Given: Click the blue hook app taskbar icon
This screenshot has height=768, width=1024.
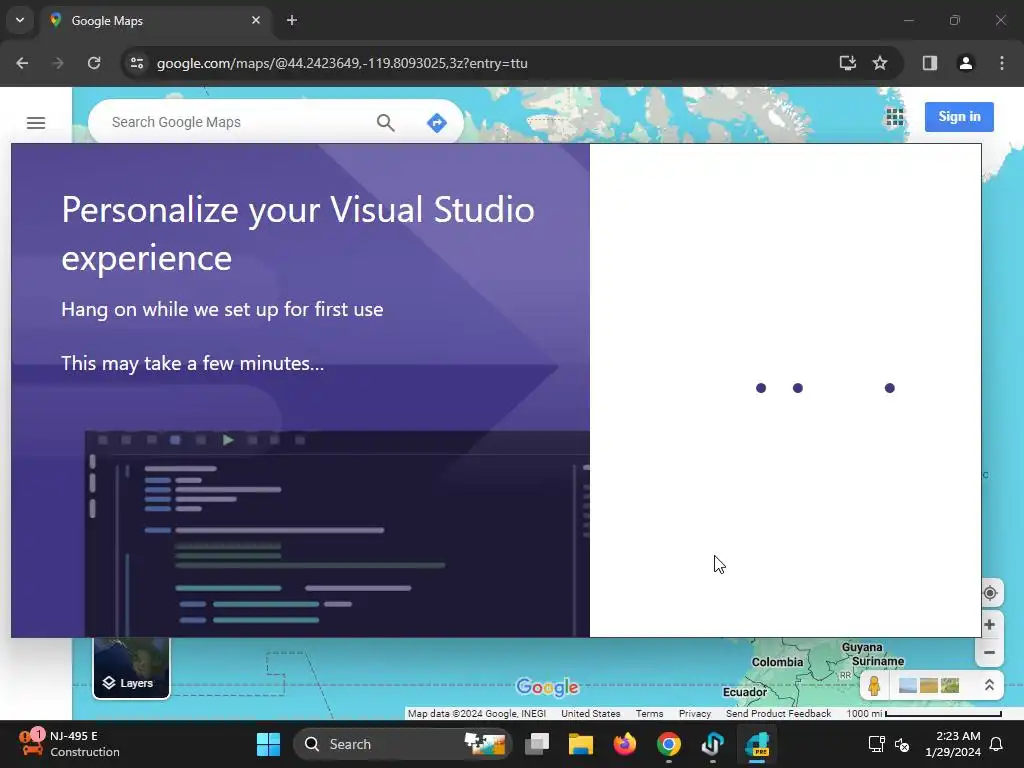Looking at the screenshot, I should pos(712,744).
